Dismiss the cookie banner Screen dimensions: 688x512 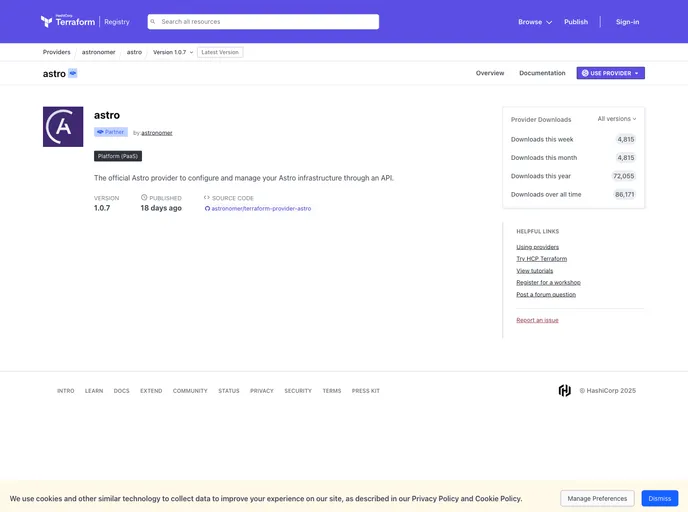click(x=659, y=498)
